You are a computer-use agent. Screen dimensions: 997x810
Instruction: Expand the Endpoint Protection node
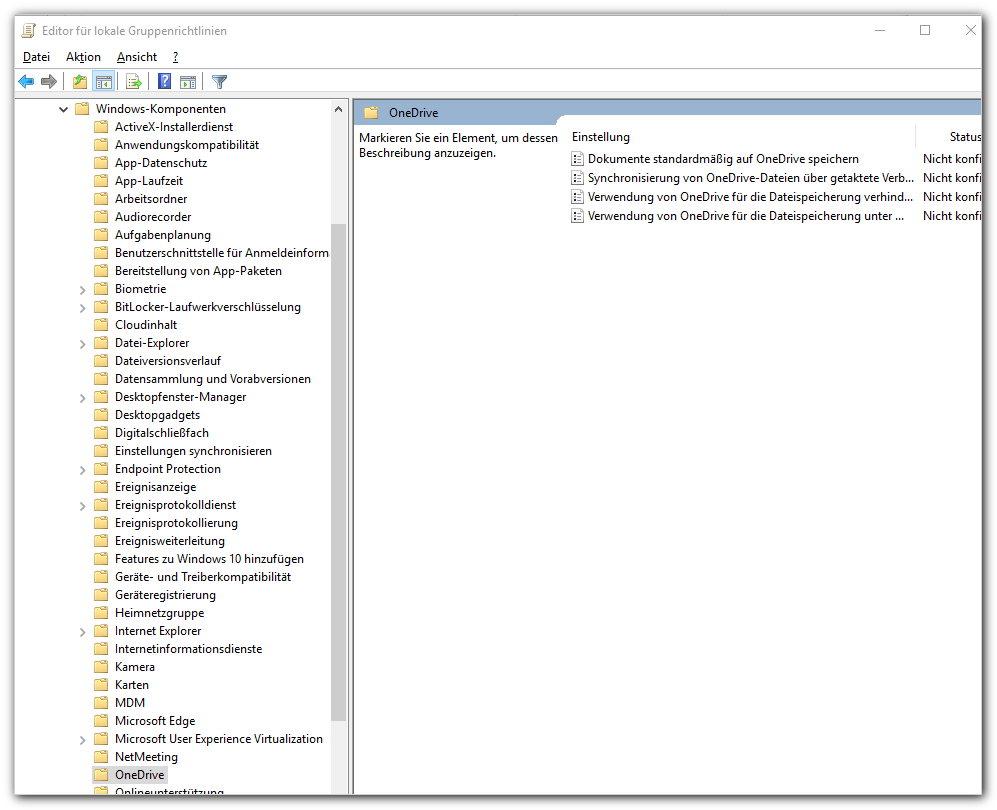point(82,470)
